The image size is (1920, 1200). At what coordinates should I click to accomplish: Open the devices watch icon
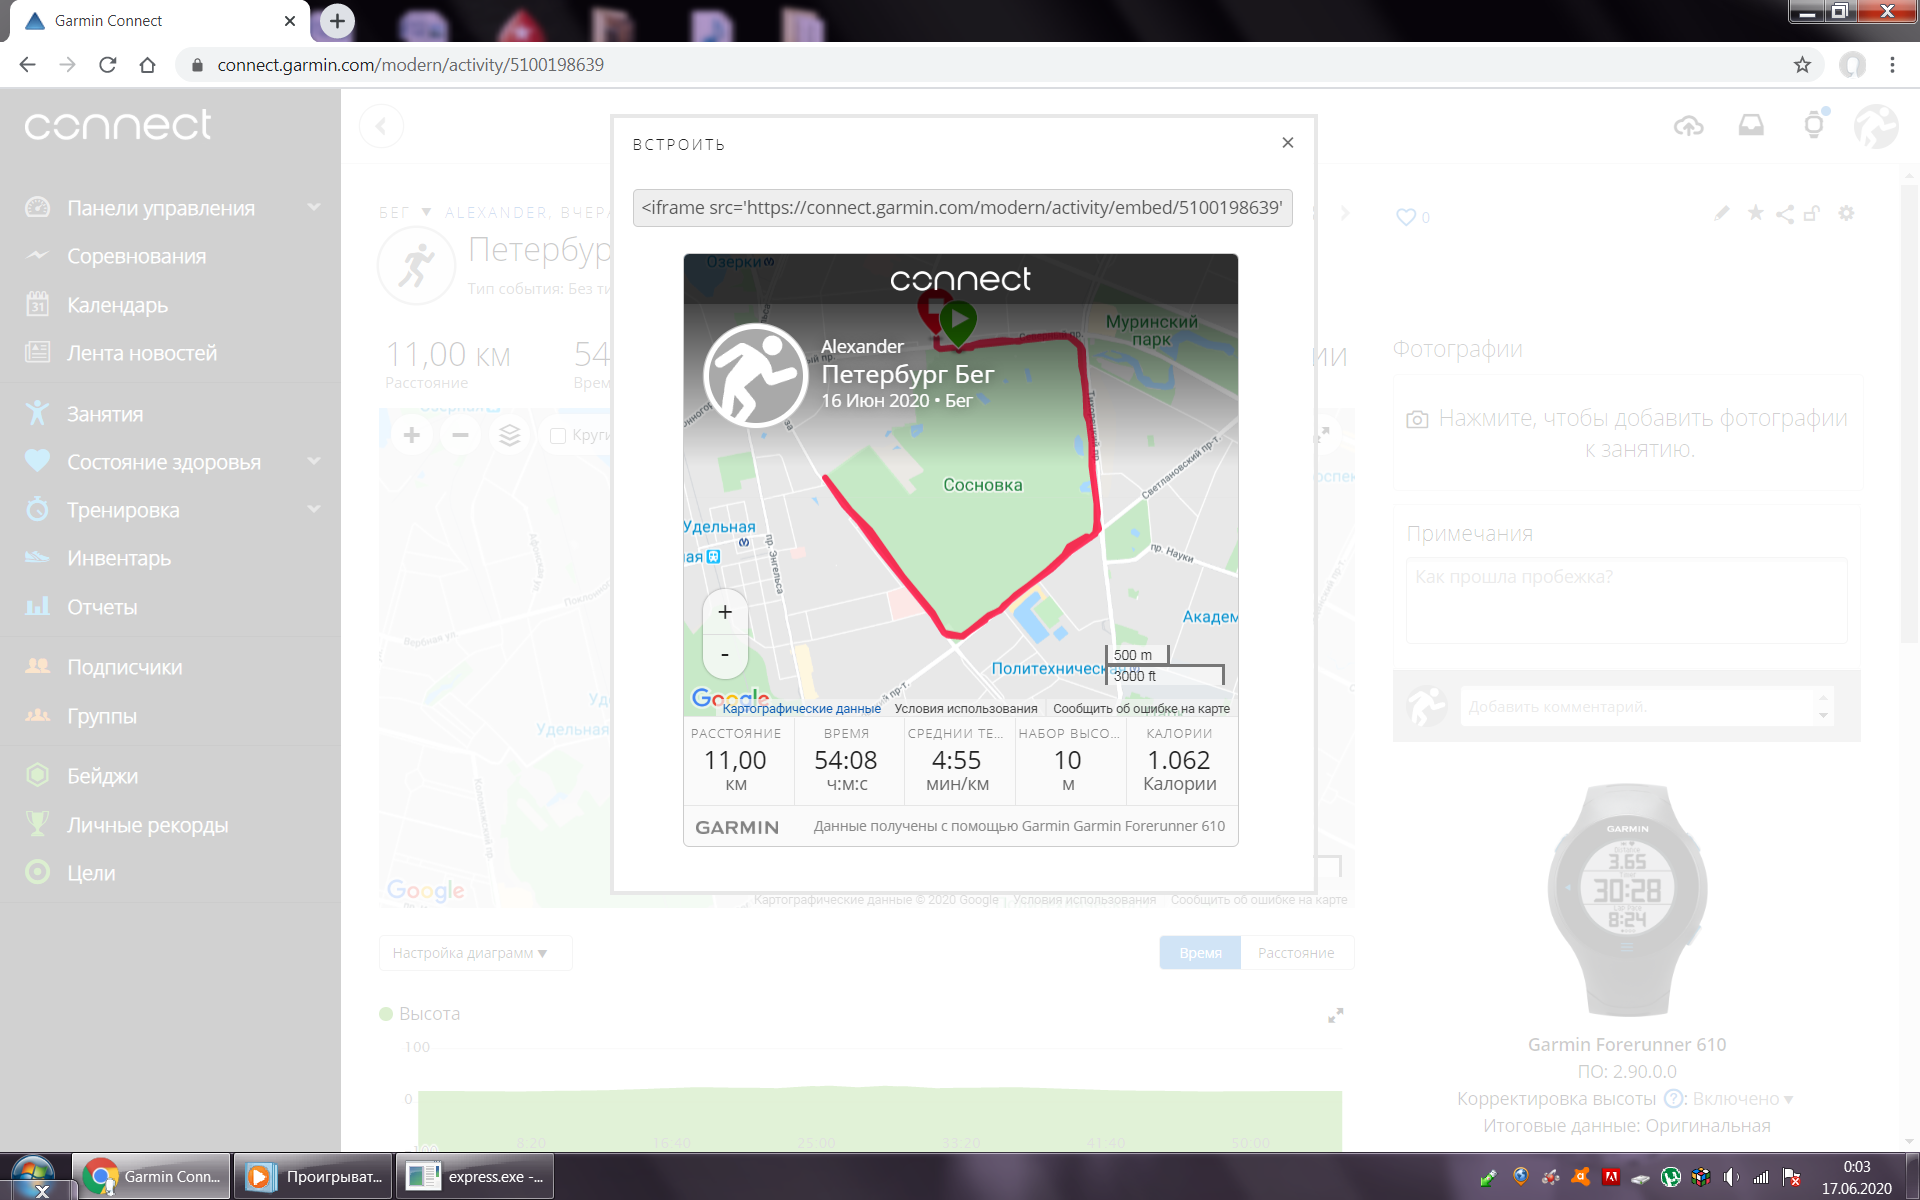[x=1814, y=124]
